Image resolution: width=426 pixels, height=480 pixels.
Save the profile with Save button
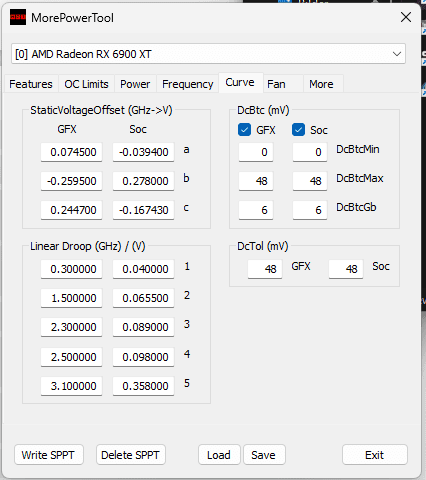[264, 455]
